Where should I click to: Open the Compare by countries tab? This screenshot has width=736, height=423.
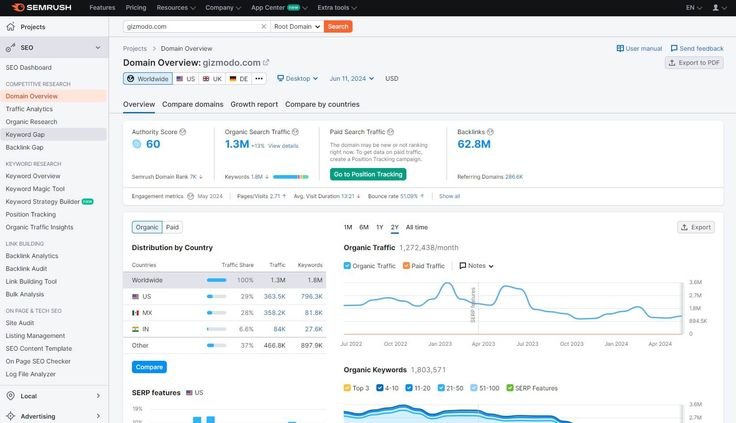coord(322,104)
